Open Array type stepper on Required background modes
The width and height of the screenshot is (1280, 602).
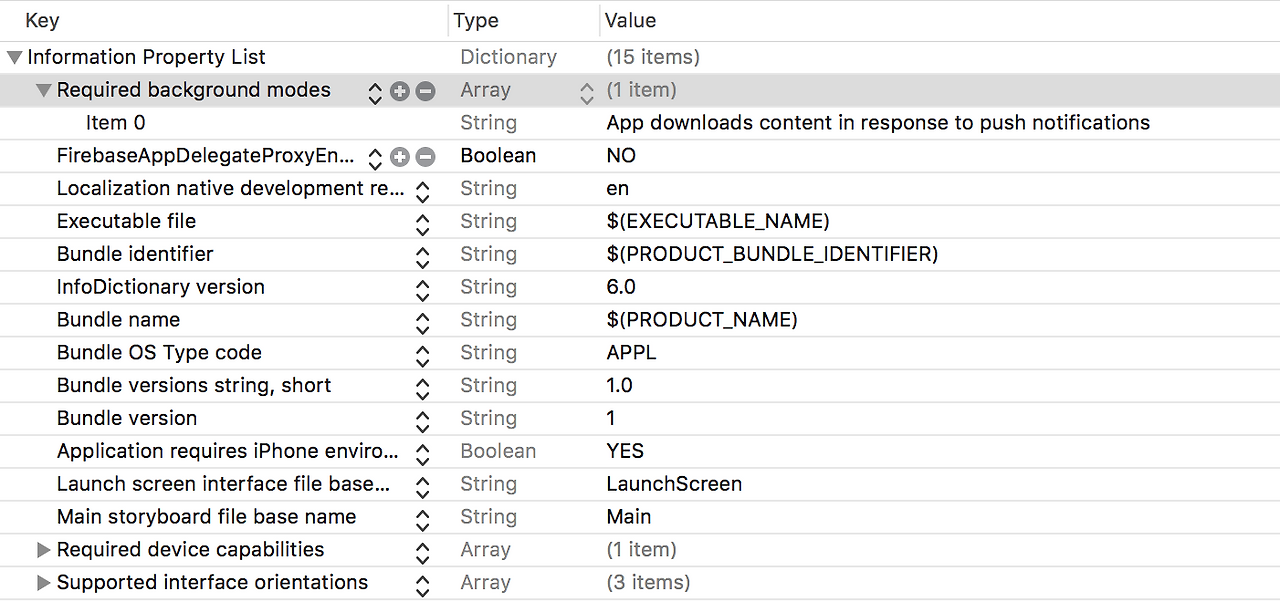[587, 92]
